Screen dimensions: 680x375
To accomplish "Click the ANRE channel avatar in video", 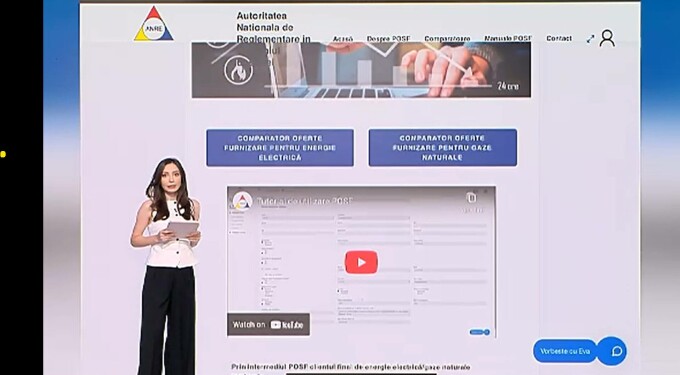I will (x=242, y=201).
